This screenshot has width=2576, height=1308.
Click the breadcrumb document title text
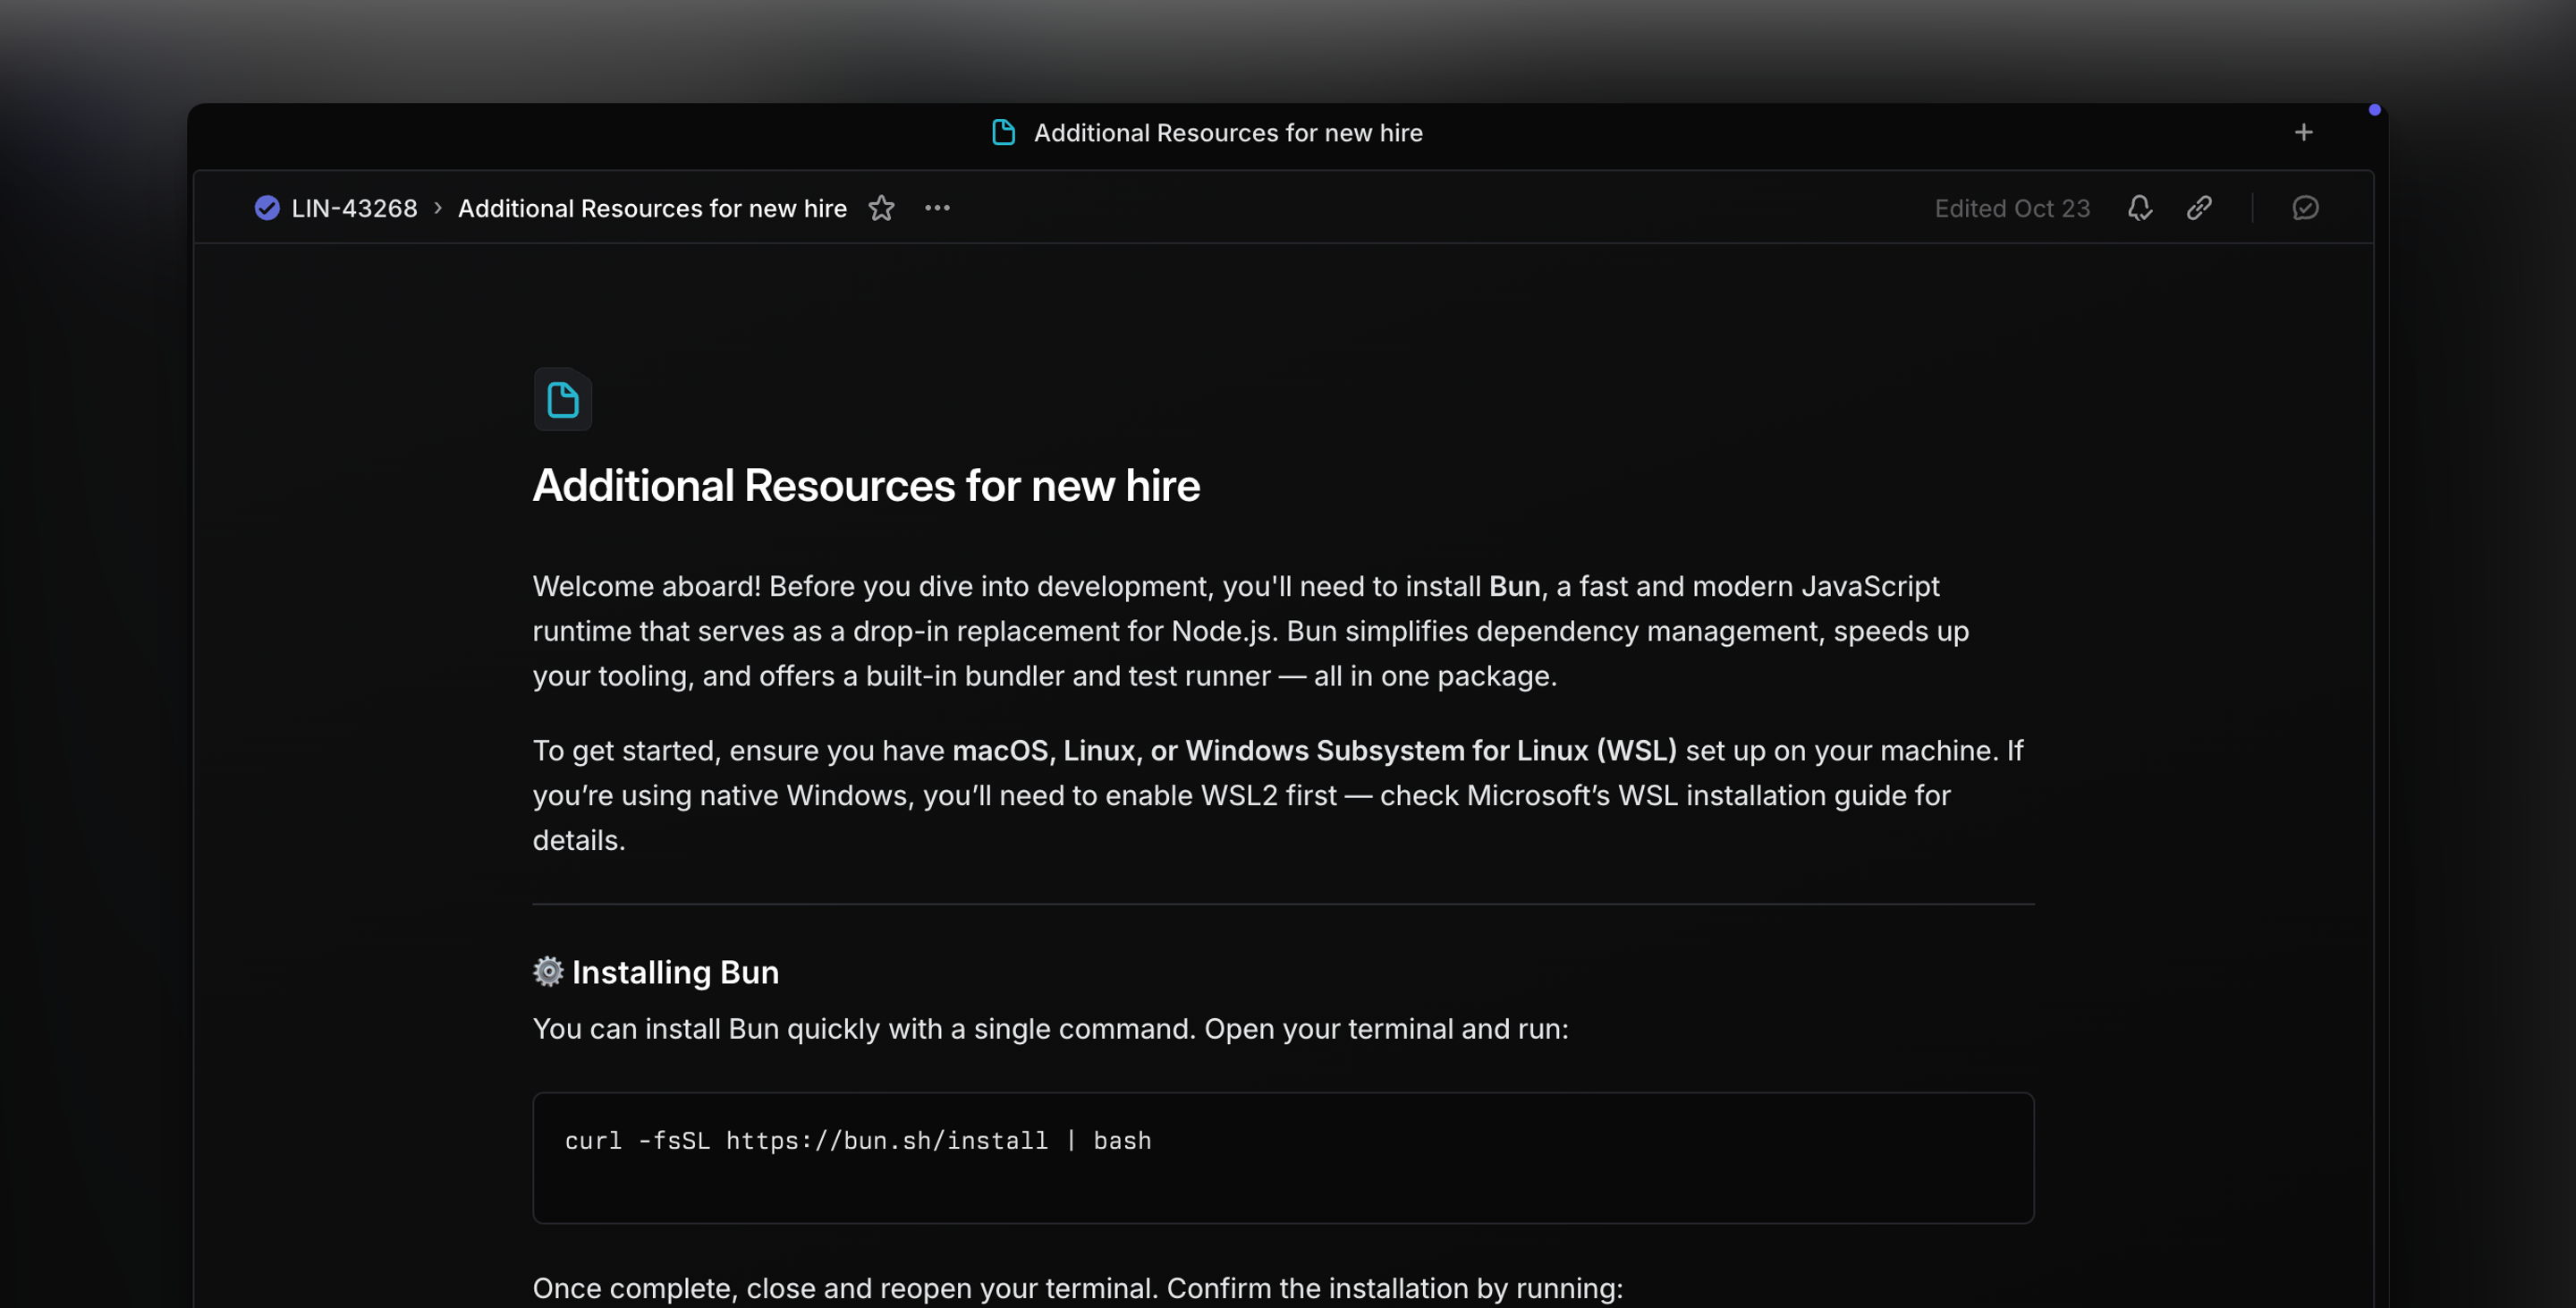click(x=652, y=208)
